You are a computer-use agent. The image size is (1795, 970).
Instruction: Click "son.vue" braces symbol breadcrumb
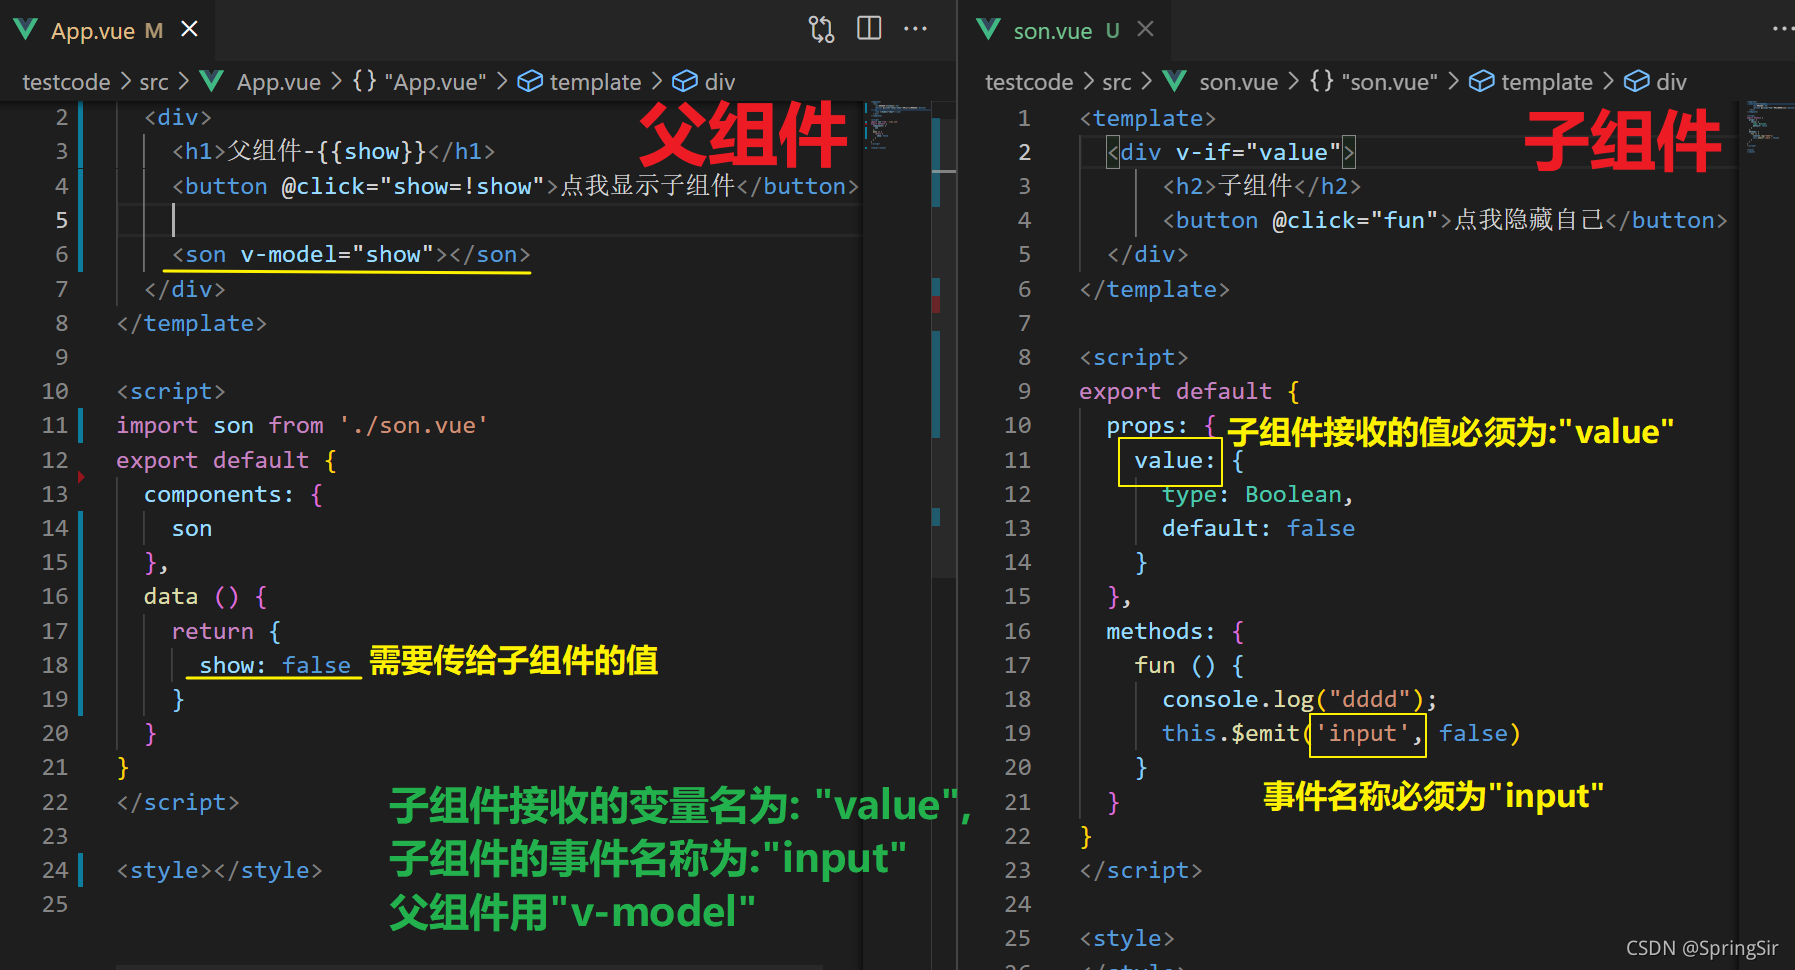click(1374, 82)
